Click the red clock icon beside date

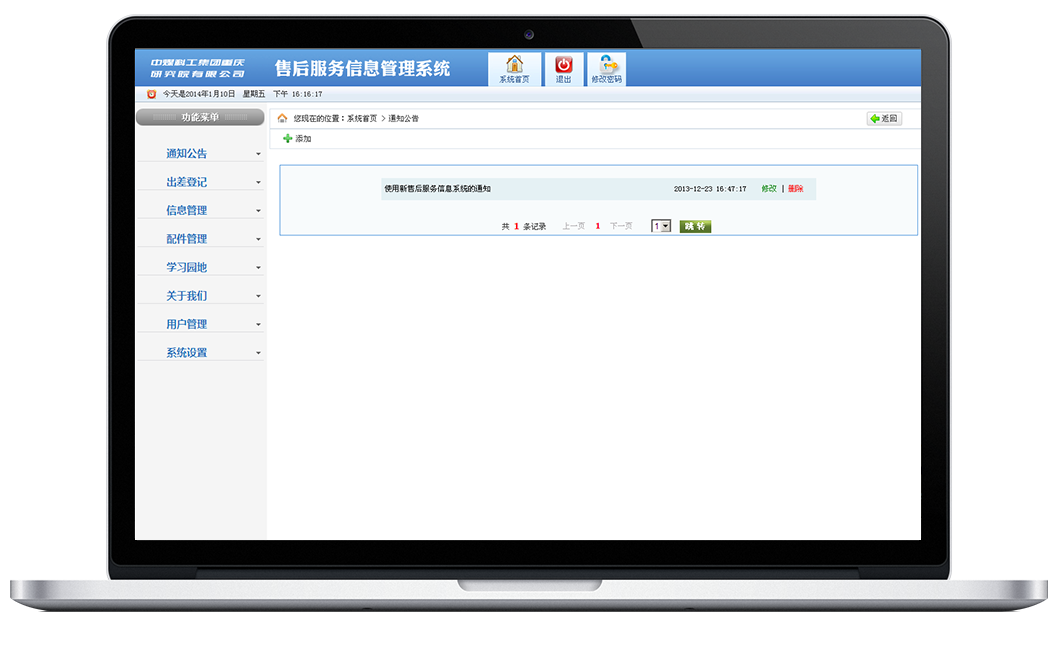pyautogui.click(x=152, y=94)
